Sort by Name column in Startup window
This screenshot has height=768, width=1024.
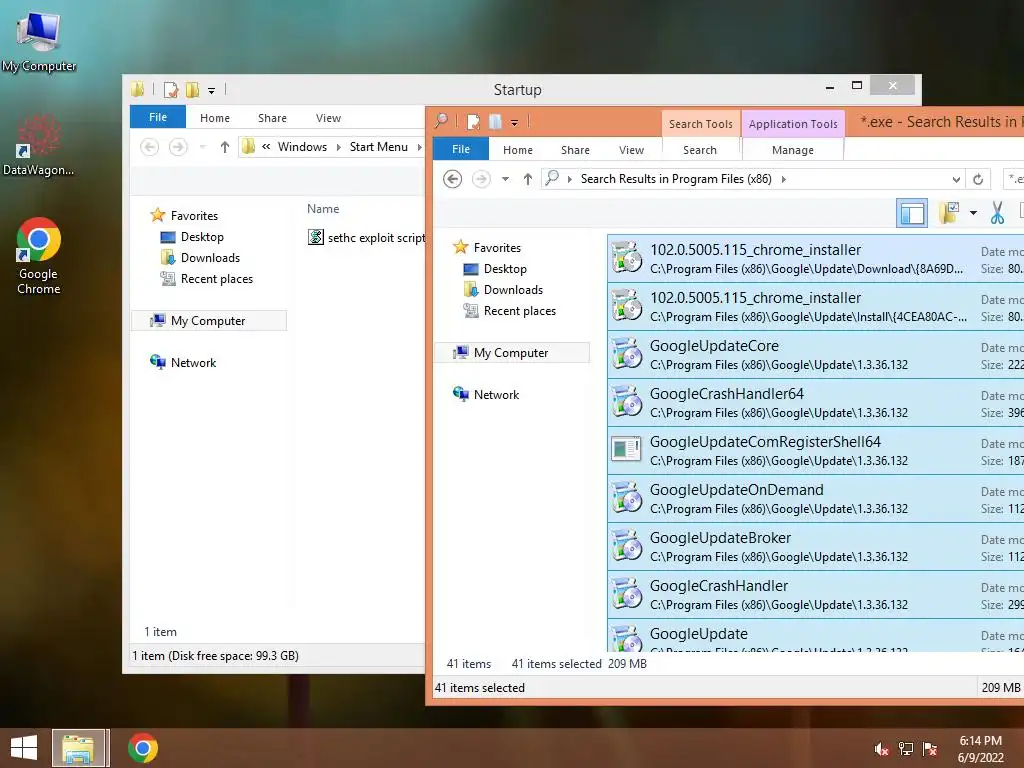pos(323,209)
